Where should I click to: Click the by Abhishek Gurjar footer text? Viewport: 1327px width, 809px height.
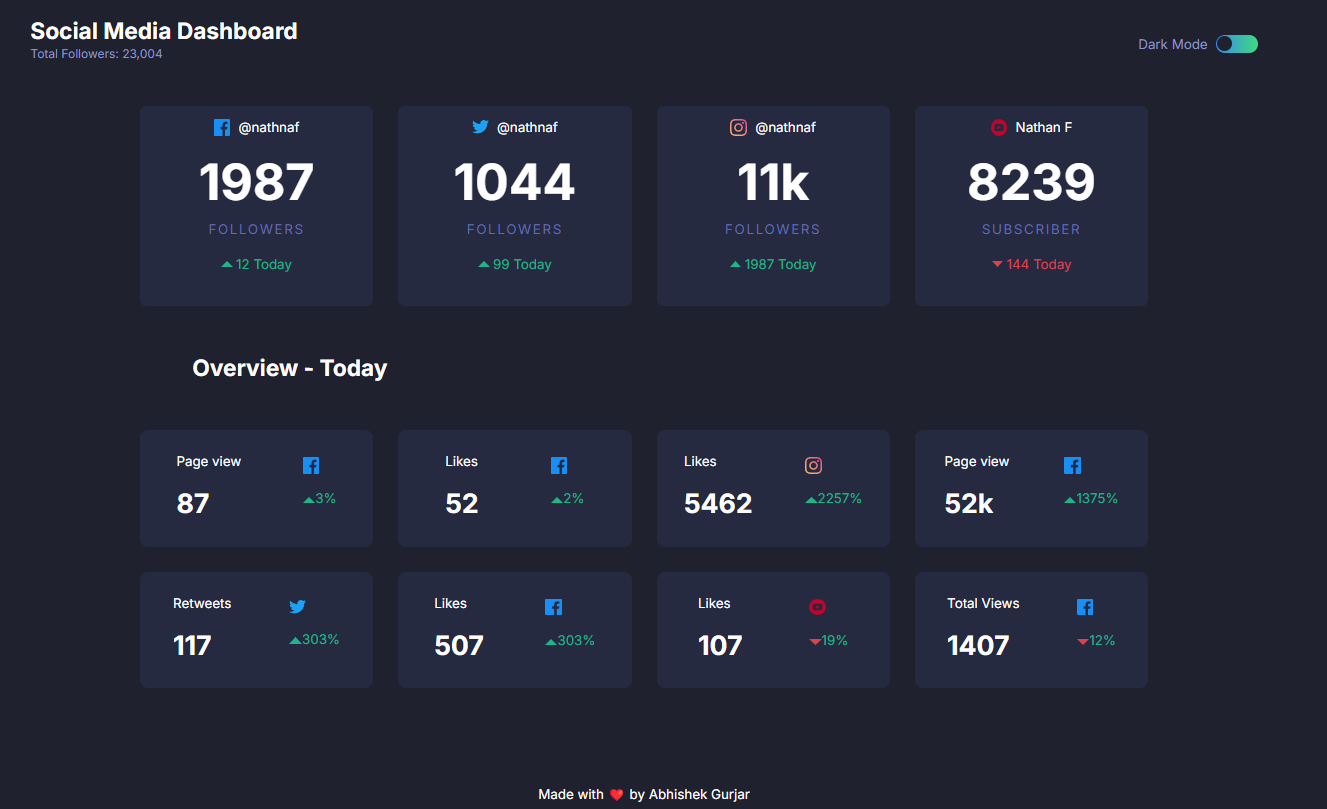click(689, 795)
